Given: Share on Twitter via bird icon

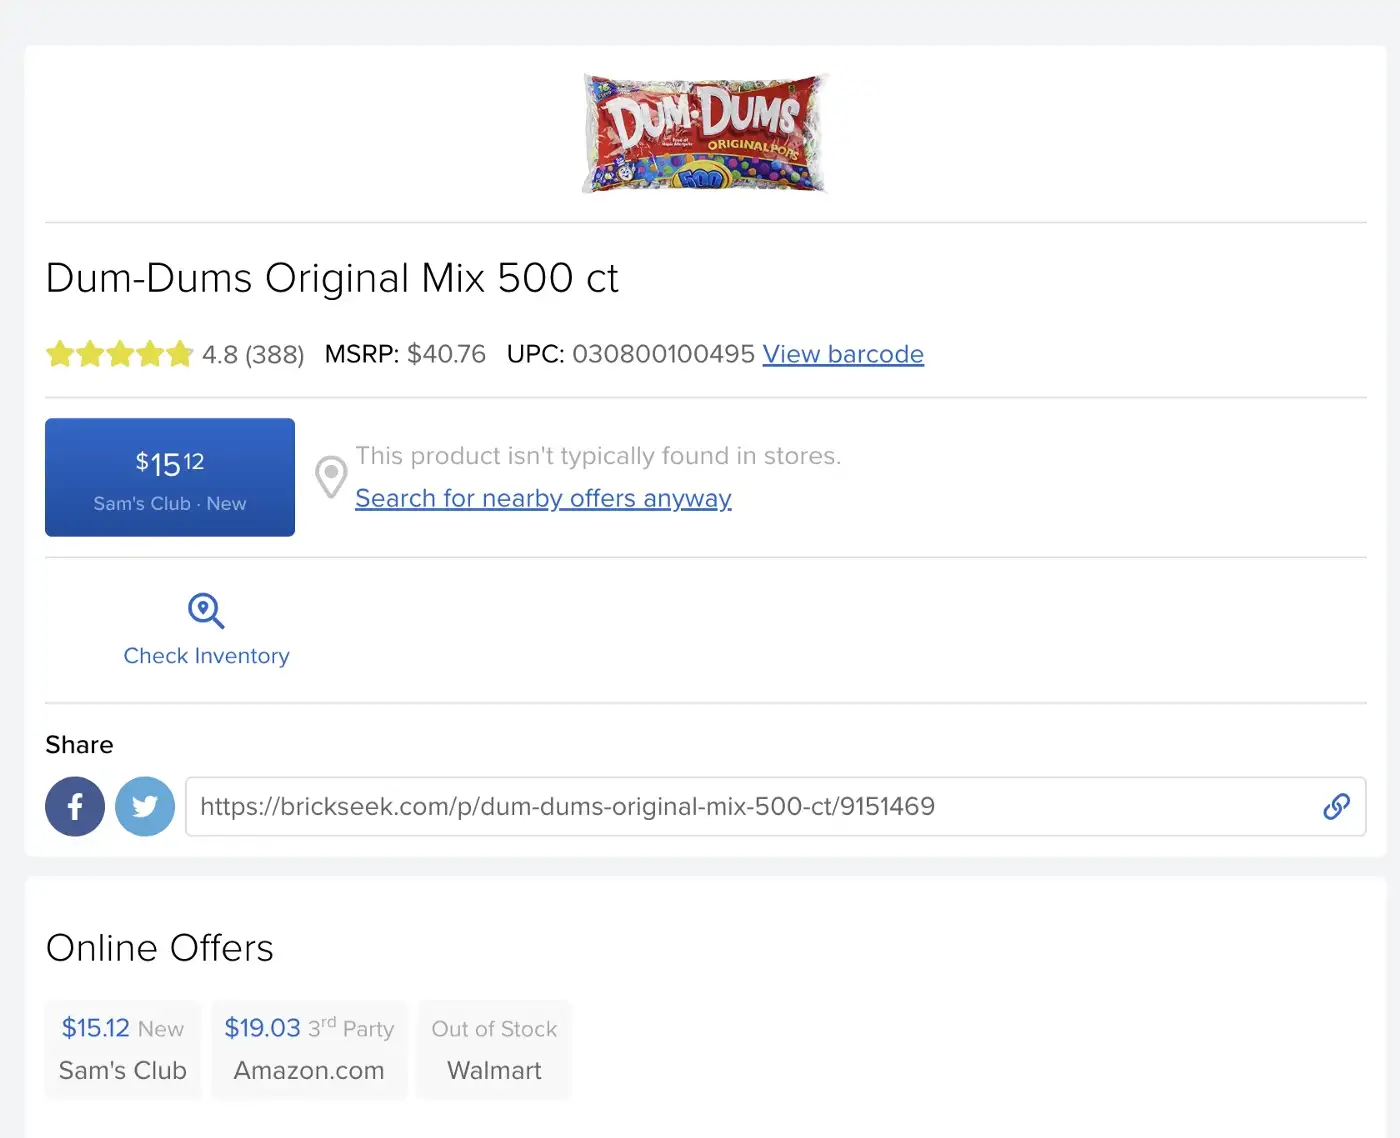Looking at the screenshot, I should pyautogui.click(x=145, y=806).
